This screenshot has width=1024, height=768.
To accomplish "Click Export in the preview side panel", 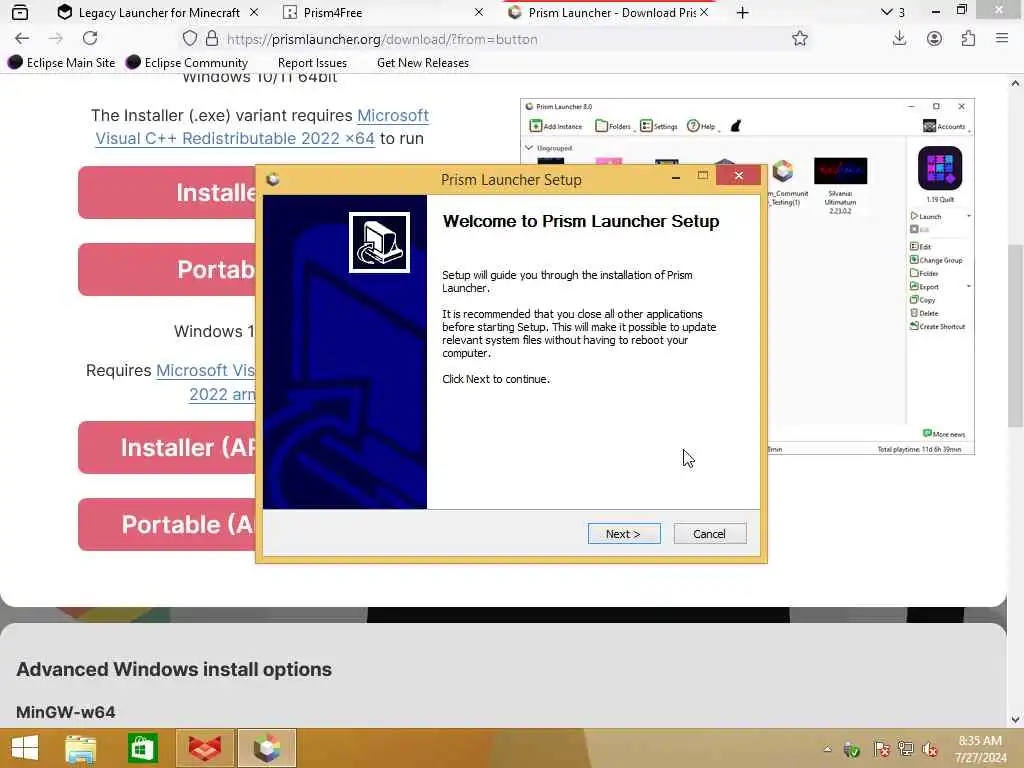I will click(x=925, y=287).
